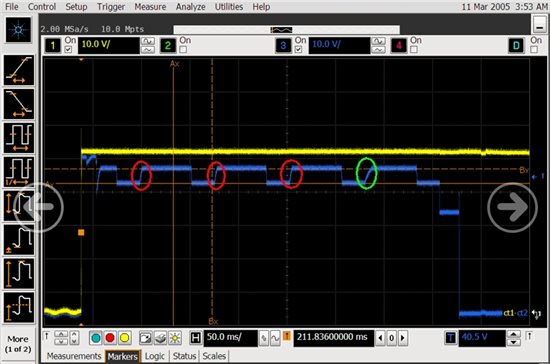Open the Trigger menu
Screen dimensions: 550x364
tap(111, 7)
